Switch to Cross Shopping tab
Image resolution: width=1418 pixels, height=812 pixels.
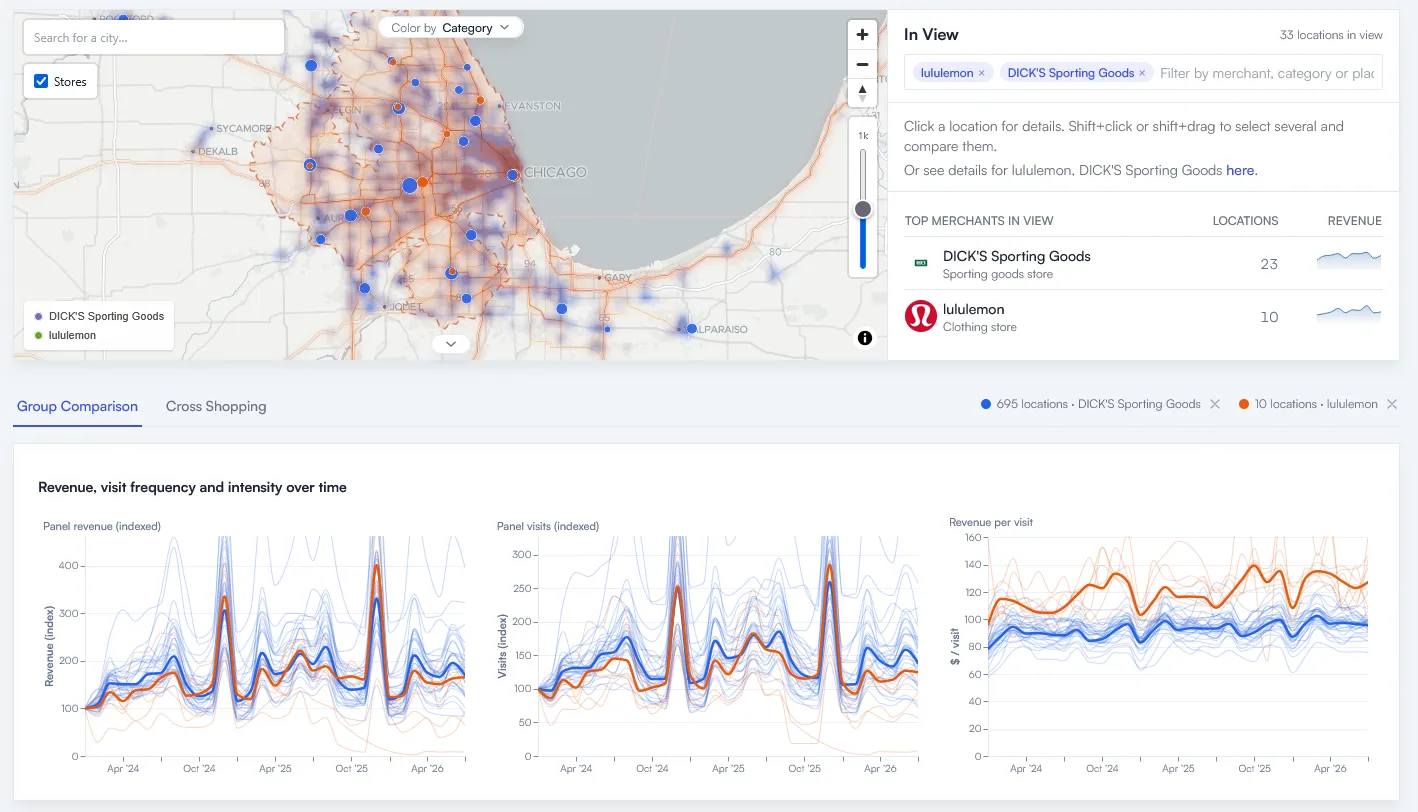(216, 406)
